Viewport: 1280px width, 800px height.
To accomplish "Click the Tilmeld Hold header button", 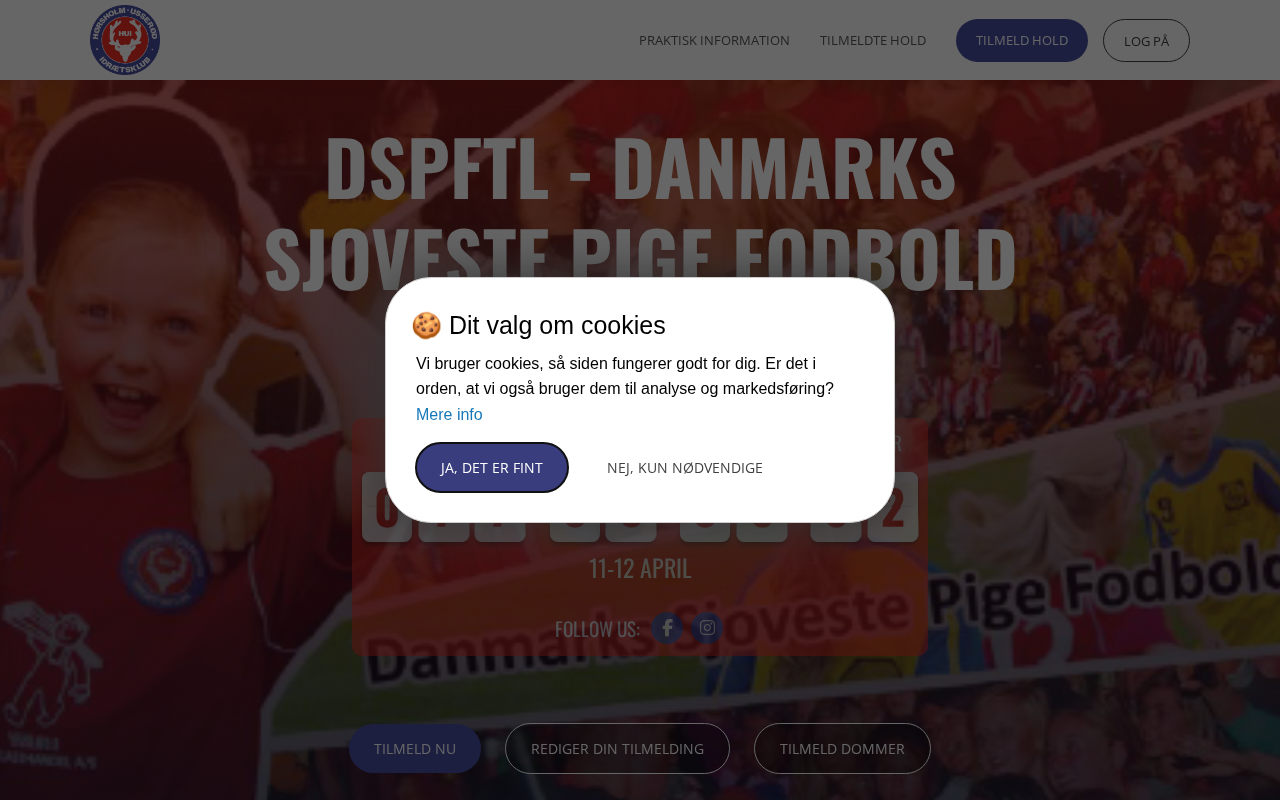I will click(1022, 40).
